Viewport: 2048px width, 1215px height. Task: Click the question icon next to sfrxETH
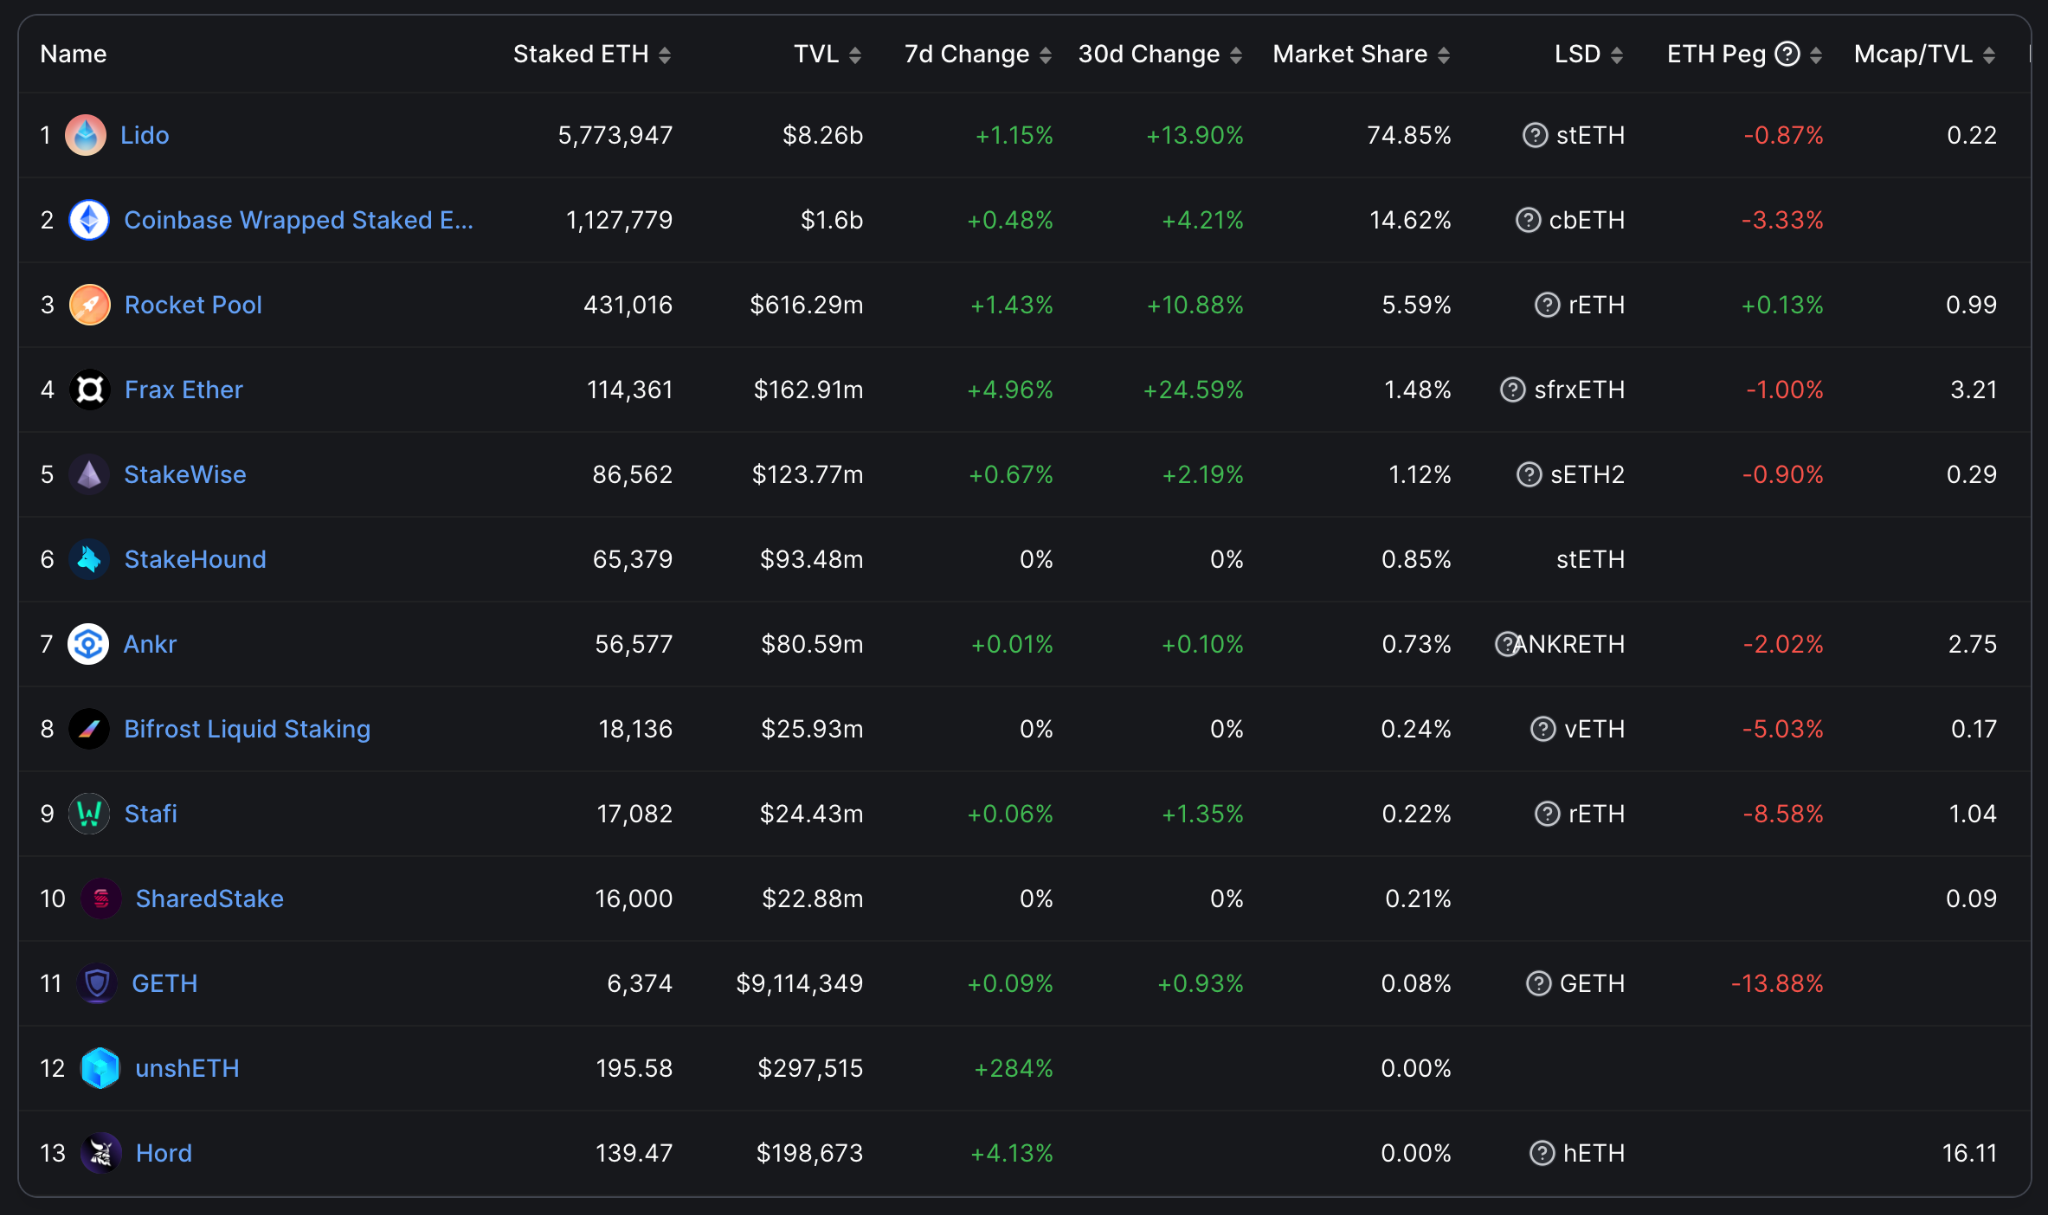1513,390
